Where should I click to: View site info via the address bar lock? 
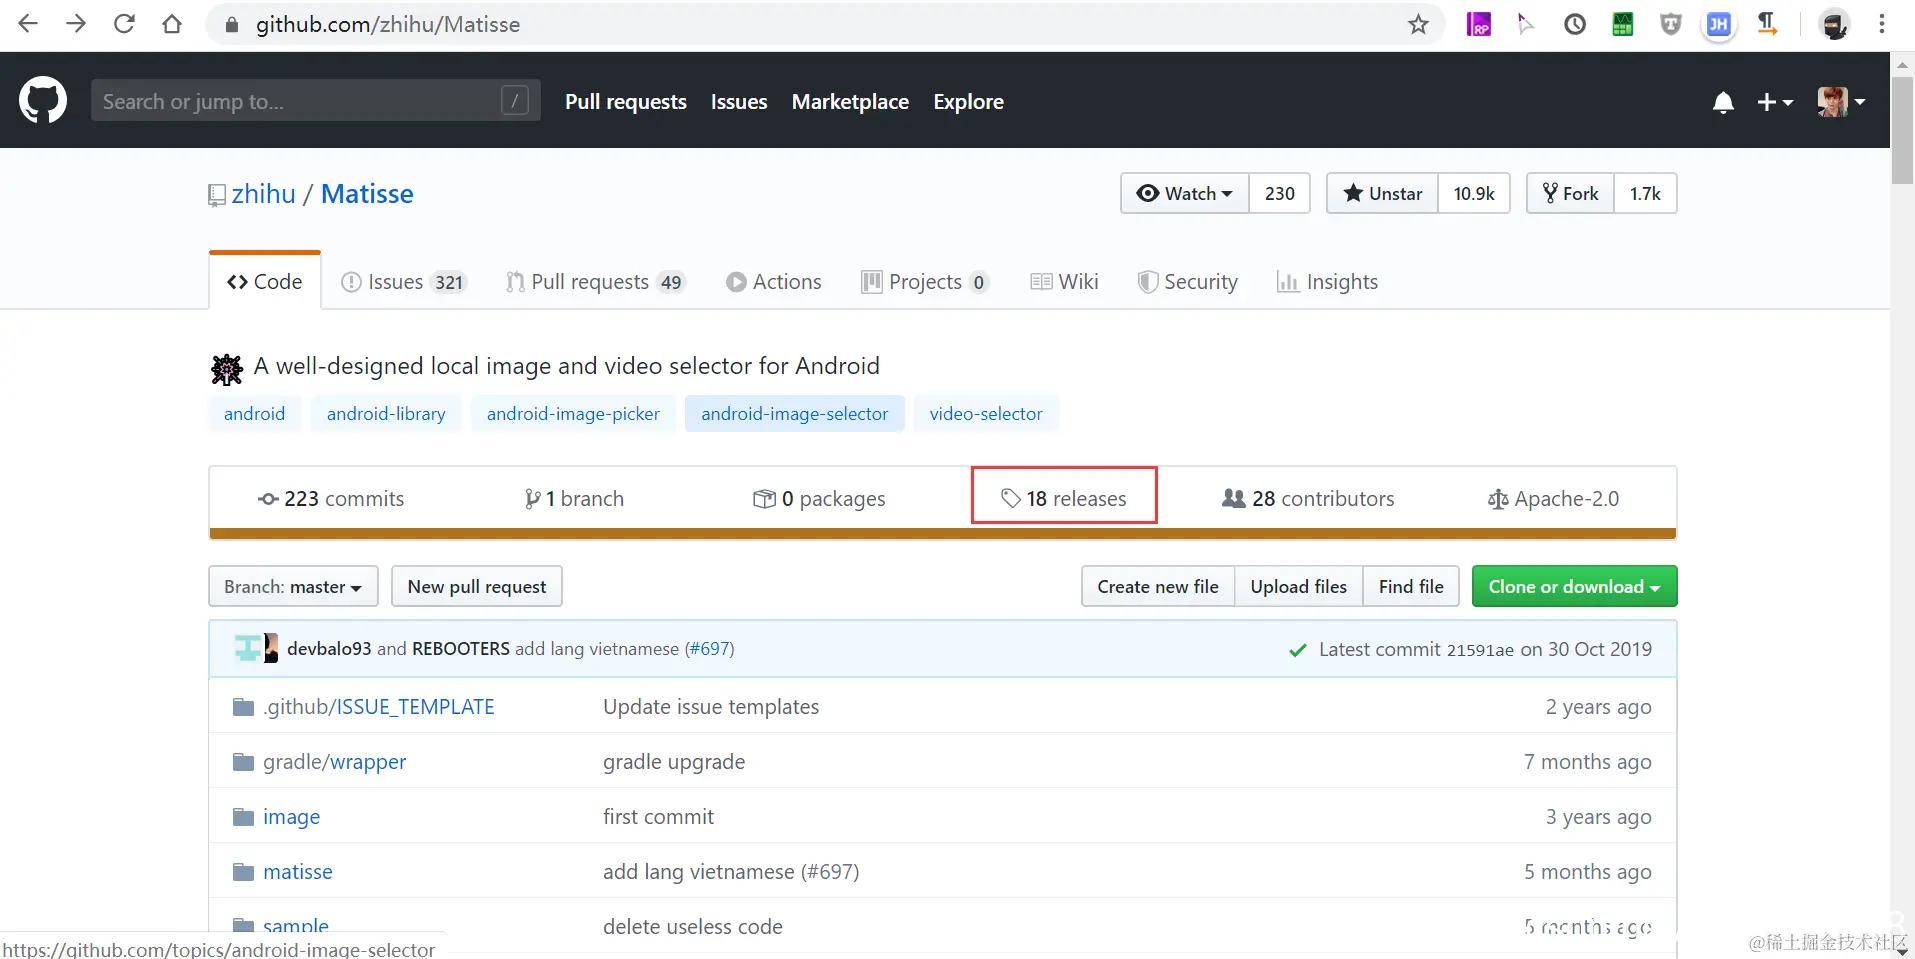click(x=232, y=25)
